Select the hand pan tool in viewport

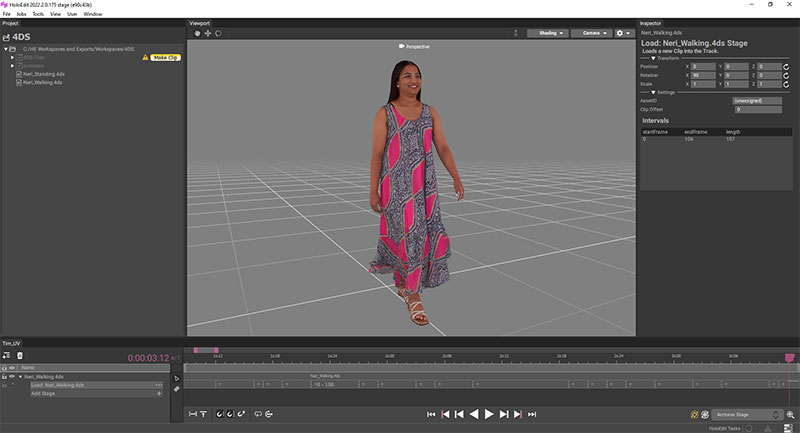coord(198,33)
